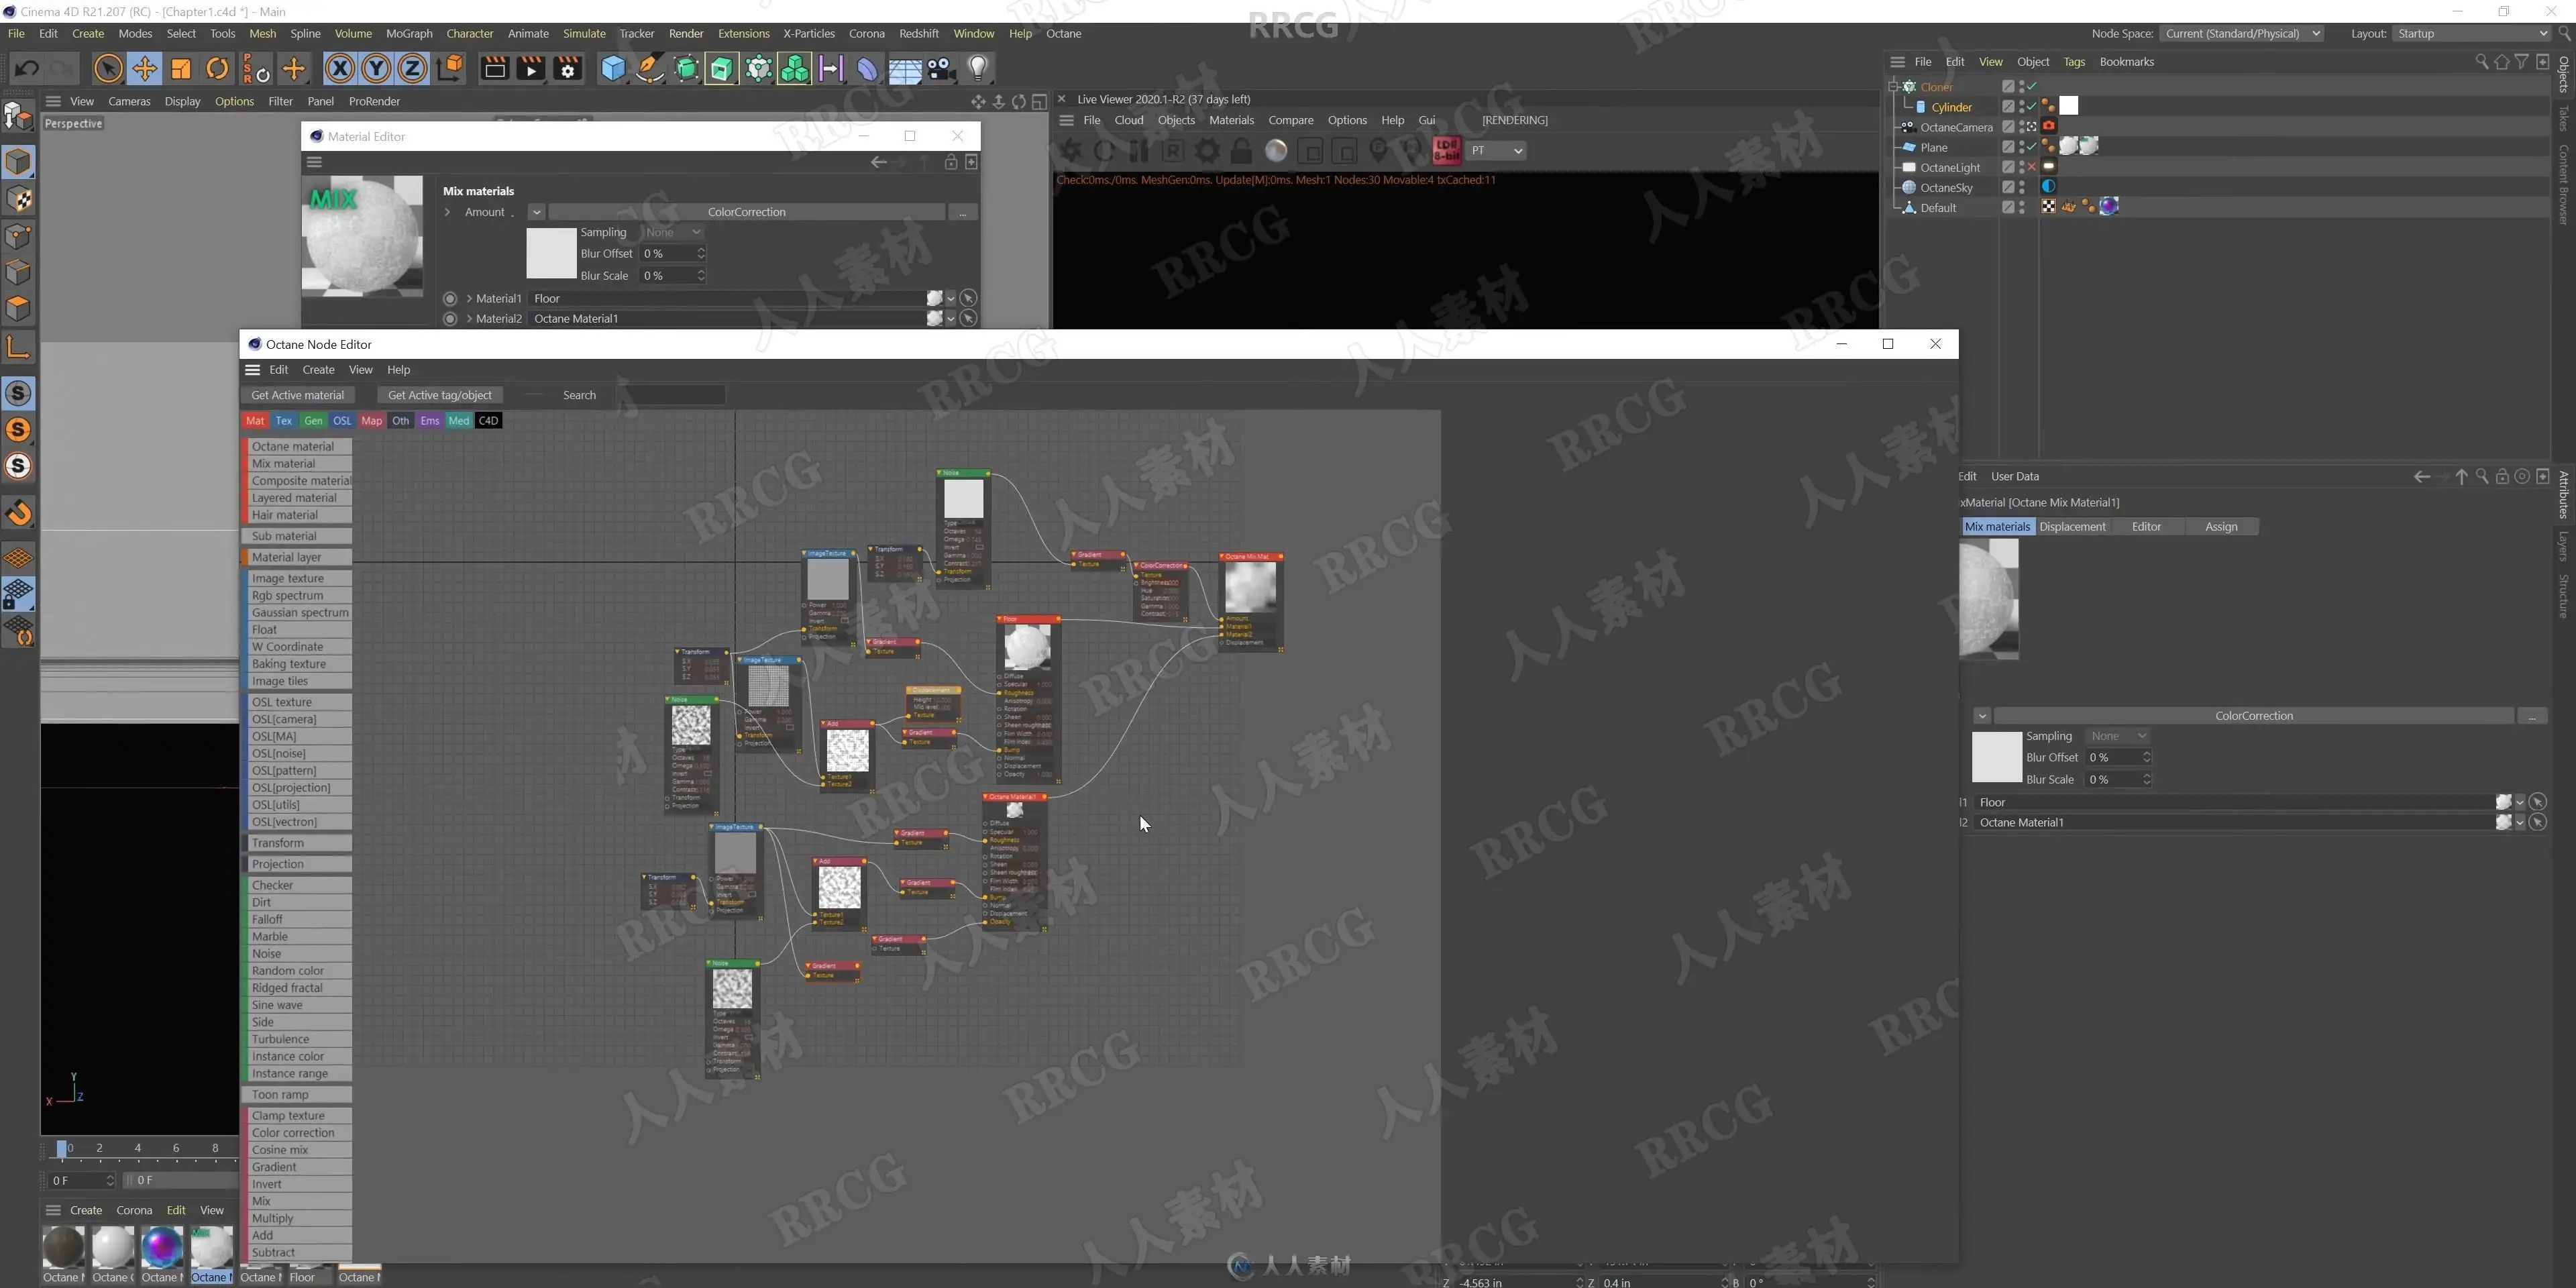
Task: Click Object Manager search magnifier icon
Action: (x=2481, y=61)
